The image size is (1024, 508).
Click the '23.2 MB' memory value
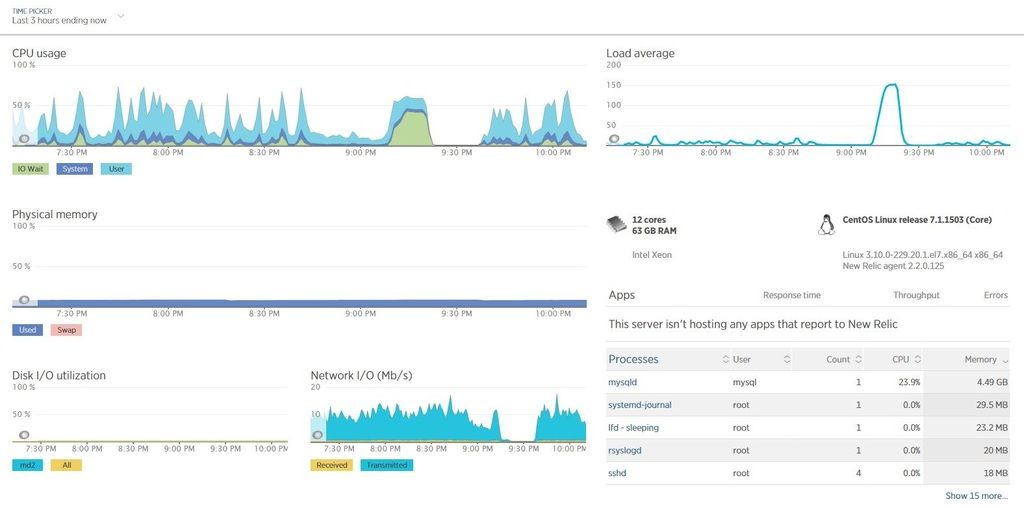point(991,428)
